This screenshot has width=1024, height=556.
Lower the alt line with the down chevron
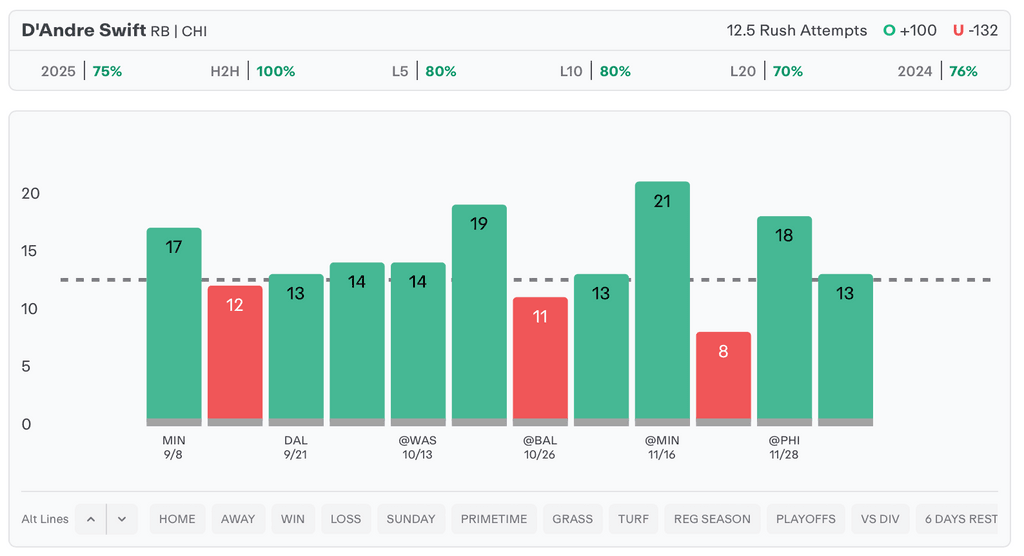pyautogui.click(x=122, y=519)
